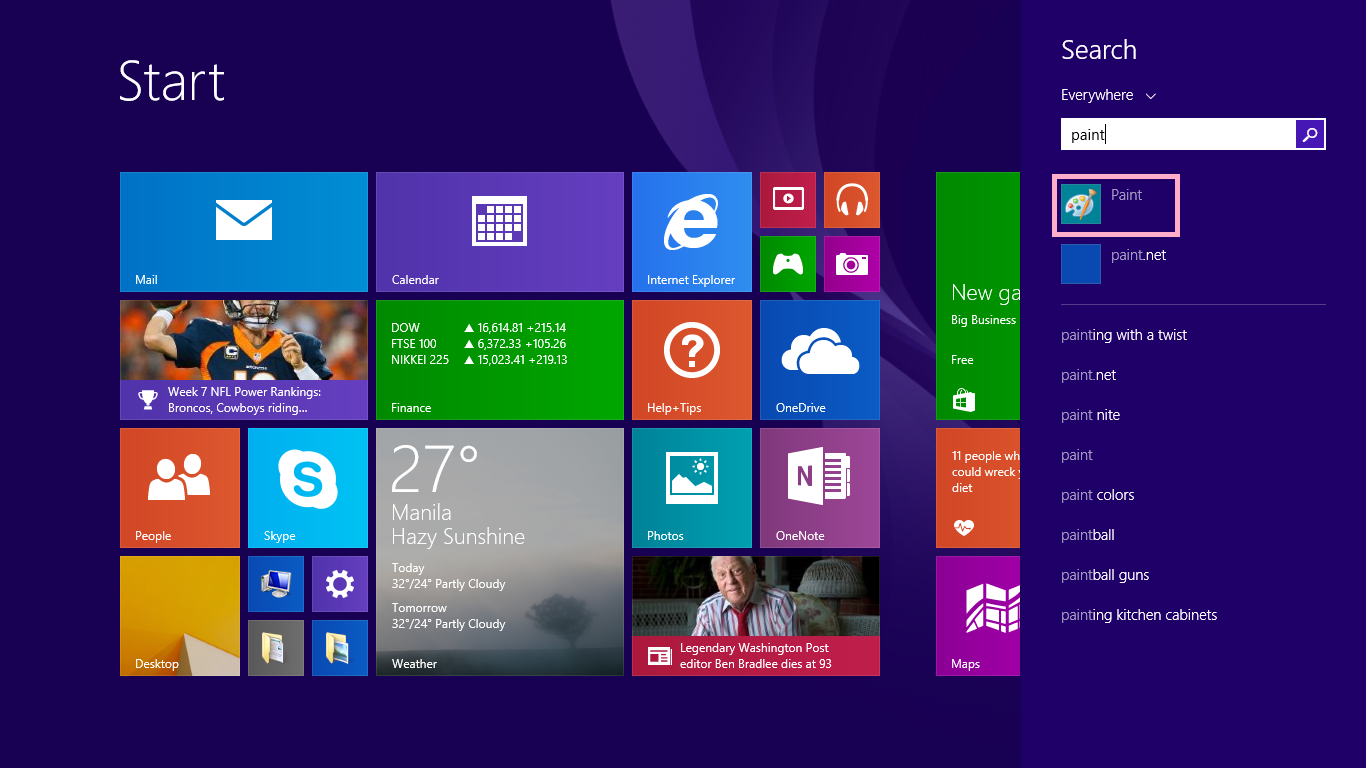Open the Photos tile

pyautogui.click(x=692, y=488)
